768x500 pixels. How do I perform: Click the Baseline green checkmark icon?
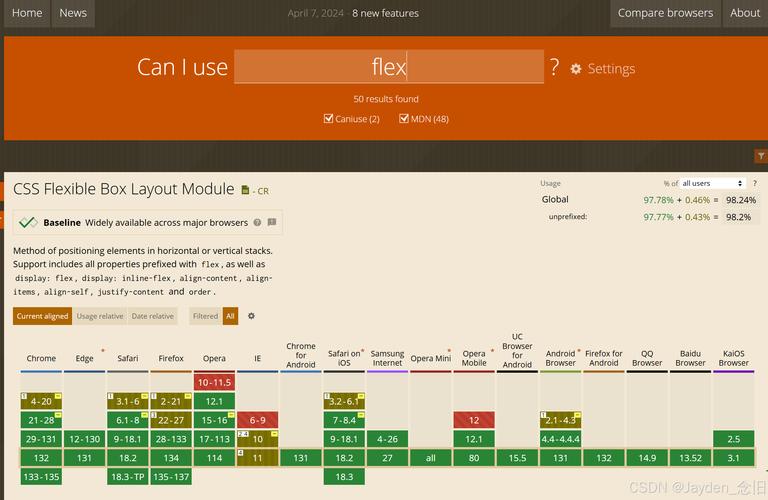click(x=28, y=222)
